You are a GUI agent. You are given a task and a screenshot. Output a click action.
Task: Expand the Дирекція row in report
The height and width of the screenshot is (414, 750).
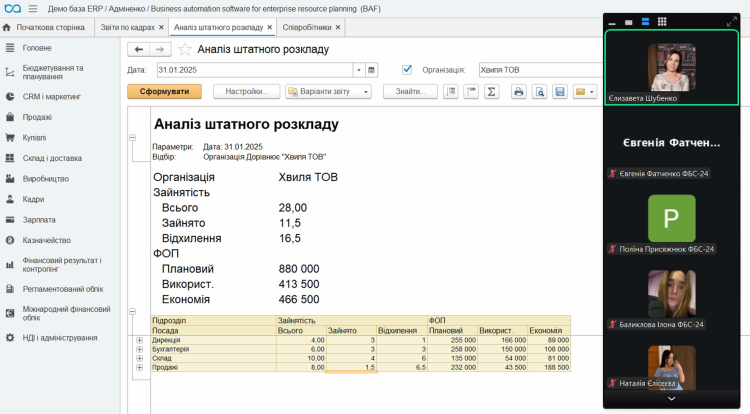pos(139,340)
